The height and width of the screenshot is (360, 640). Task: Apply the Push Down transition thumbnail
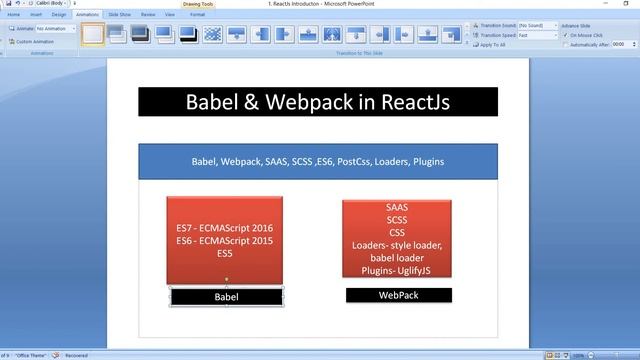coord(356,34)
